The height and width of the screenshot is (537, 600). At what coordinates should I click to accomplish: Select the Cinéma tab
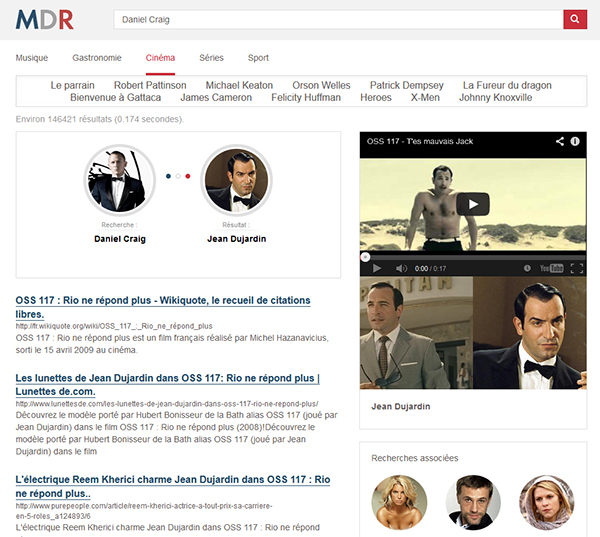click(x=160, y=58)
